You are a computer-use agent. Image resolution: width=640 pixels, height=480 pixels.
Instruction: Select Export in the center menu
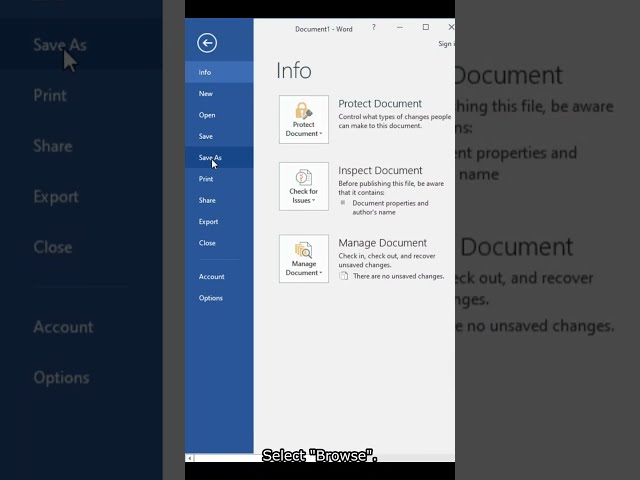[x=219, y=222]
